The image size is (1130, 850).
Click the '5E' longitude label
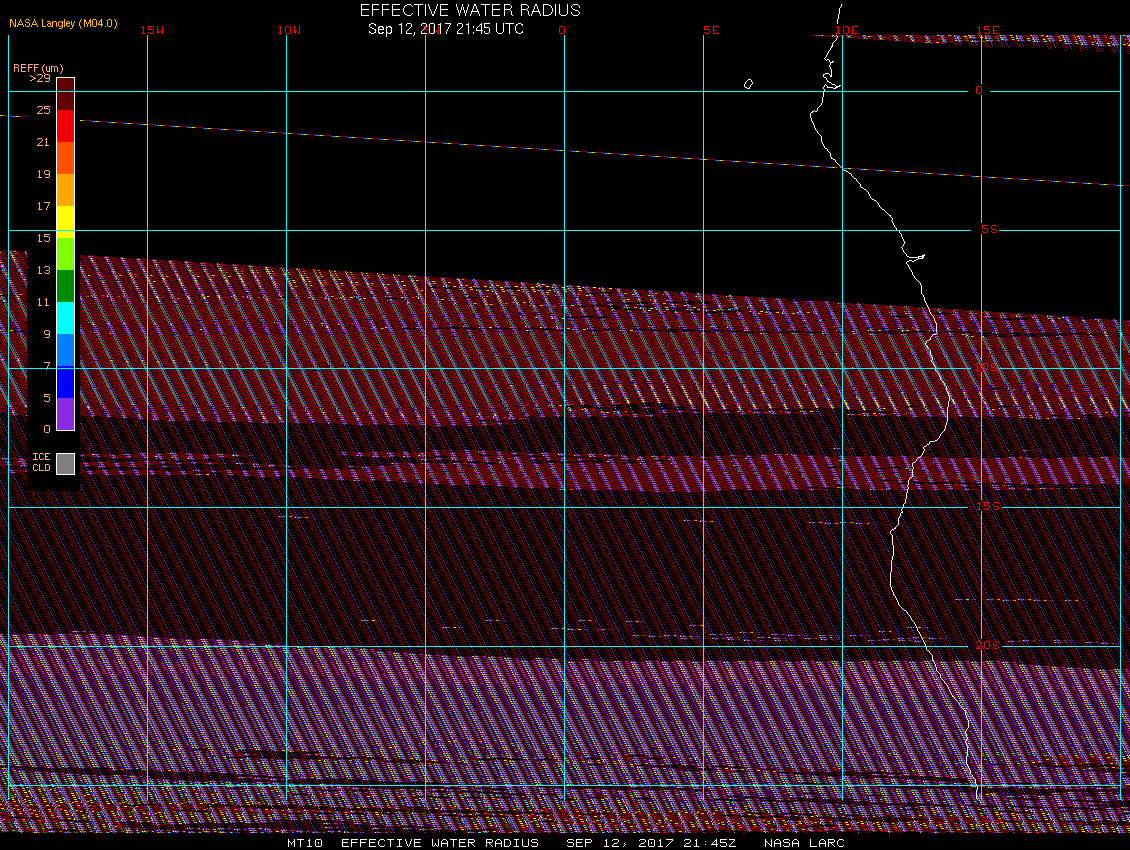[x=711, y=30]
